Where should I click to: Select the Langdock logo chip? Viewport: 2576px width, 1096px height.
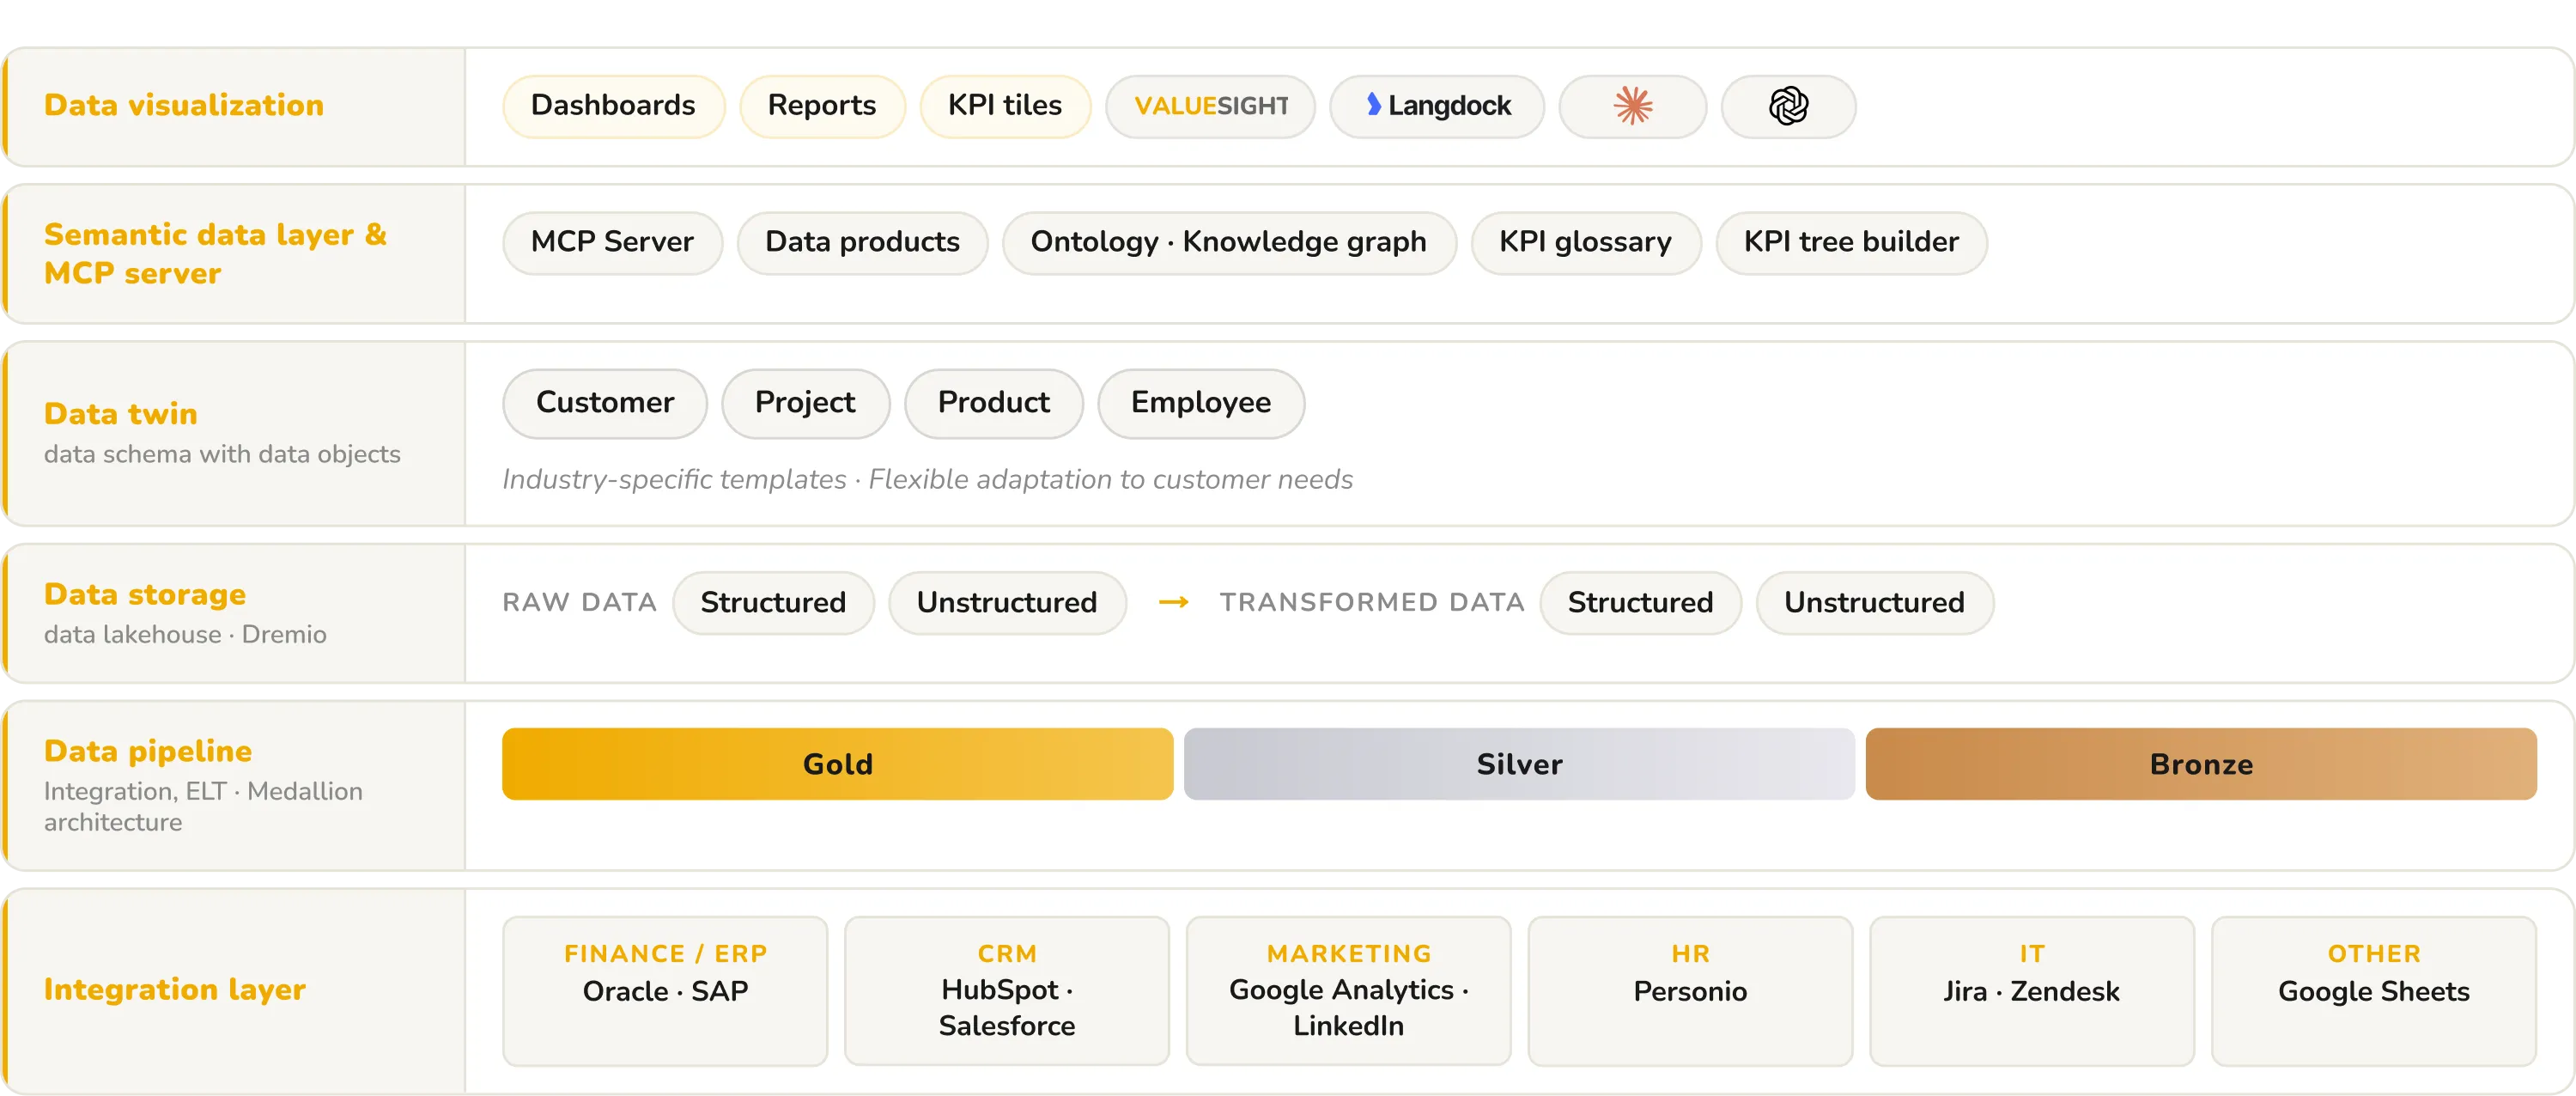pyautogui.click(x=1437, y=106)
